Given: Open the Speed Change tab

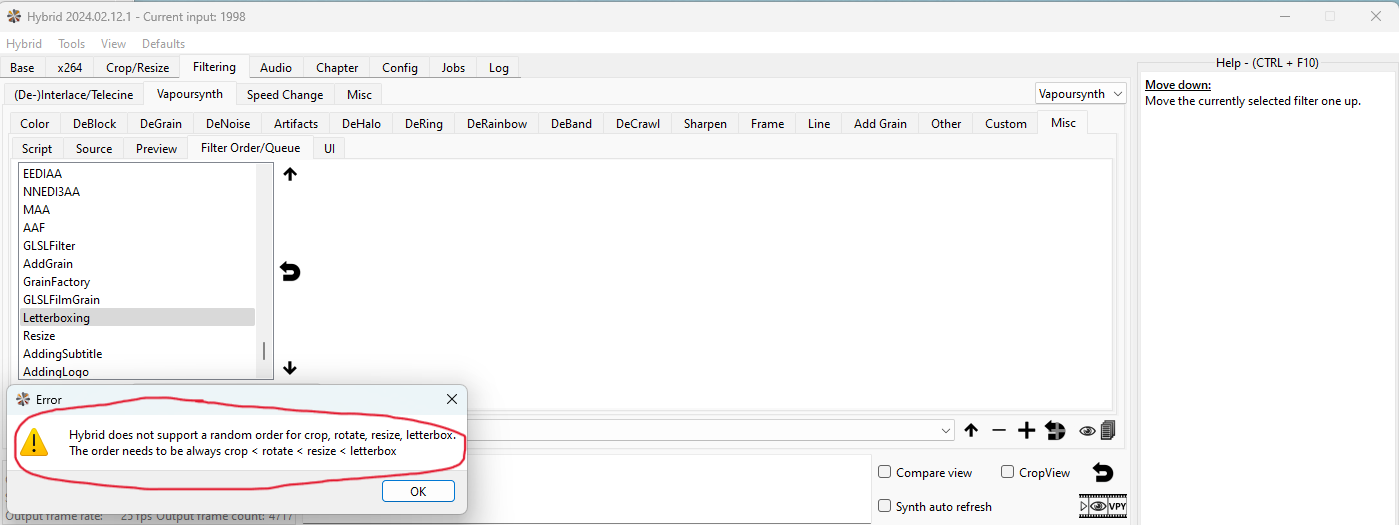Looking at the screenshot, I should 285,95.
